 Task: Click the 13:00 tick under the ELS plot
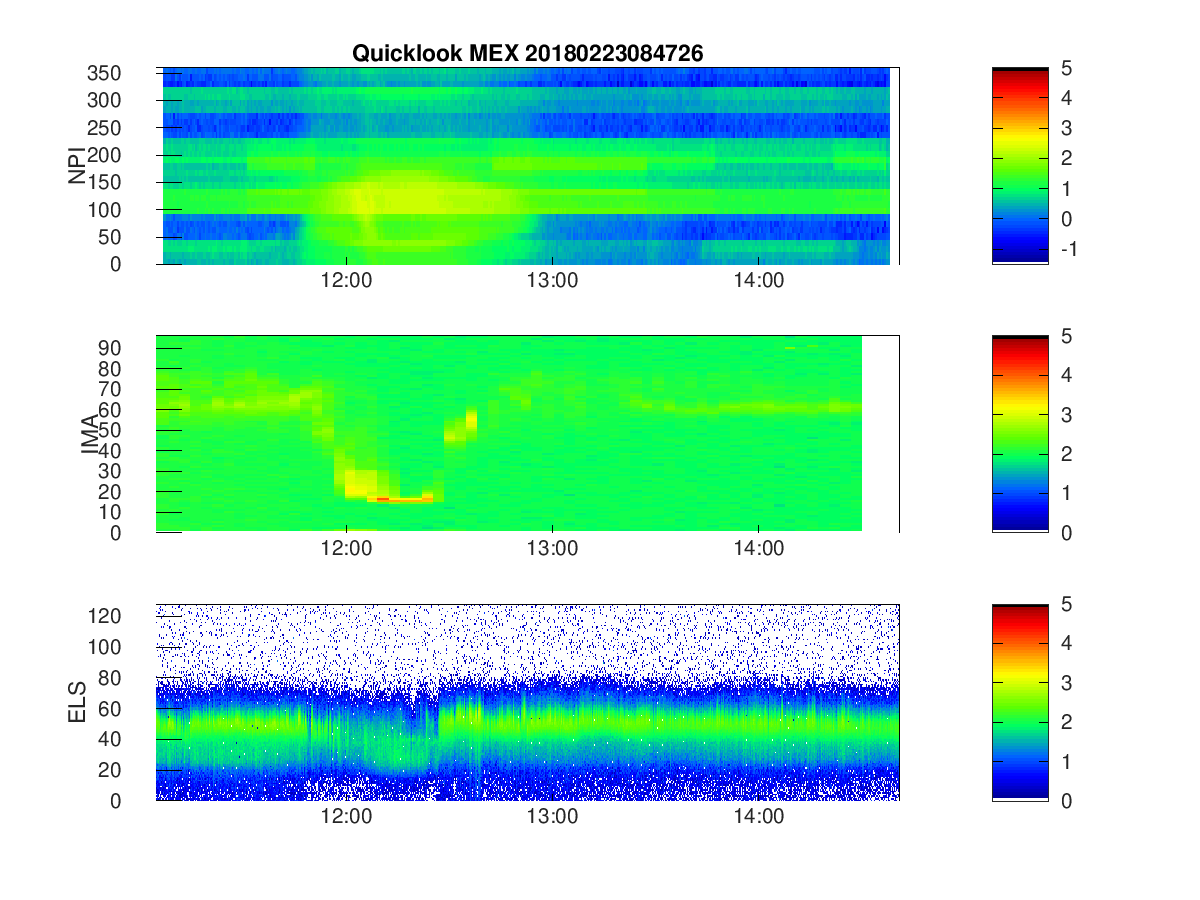[x=552, y=817]
